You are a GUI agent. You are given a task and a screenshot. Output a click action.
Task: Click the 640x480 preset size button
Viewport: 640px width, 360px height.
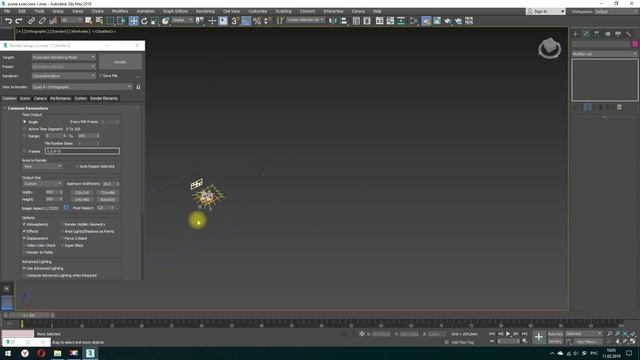click(x=82, y=200)
